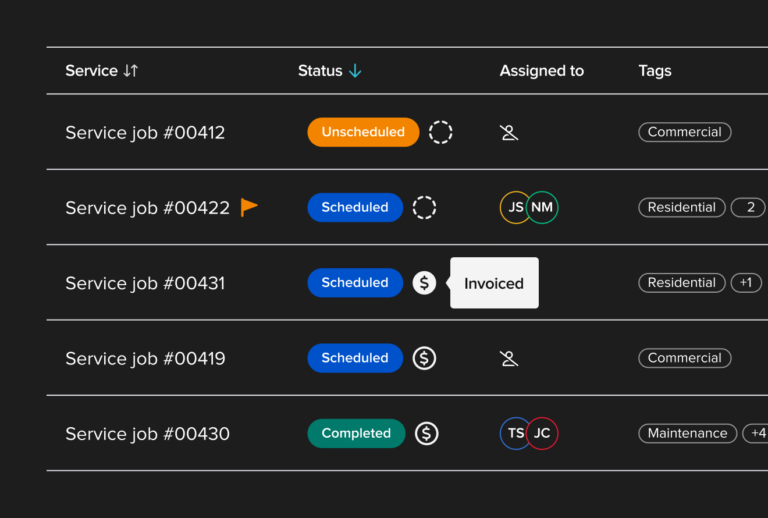Viewport: 768px width, 518px height.
Task: Click Residential tag on job #00422
Action: tap(682, 208)
